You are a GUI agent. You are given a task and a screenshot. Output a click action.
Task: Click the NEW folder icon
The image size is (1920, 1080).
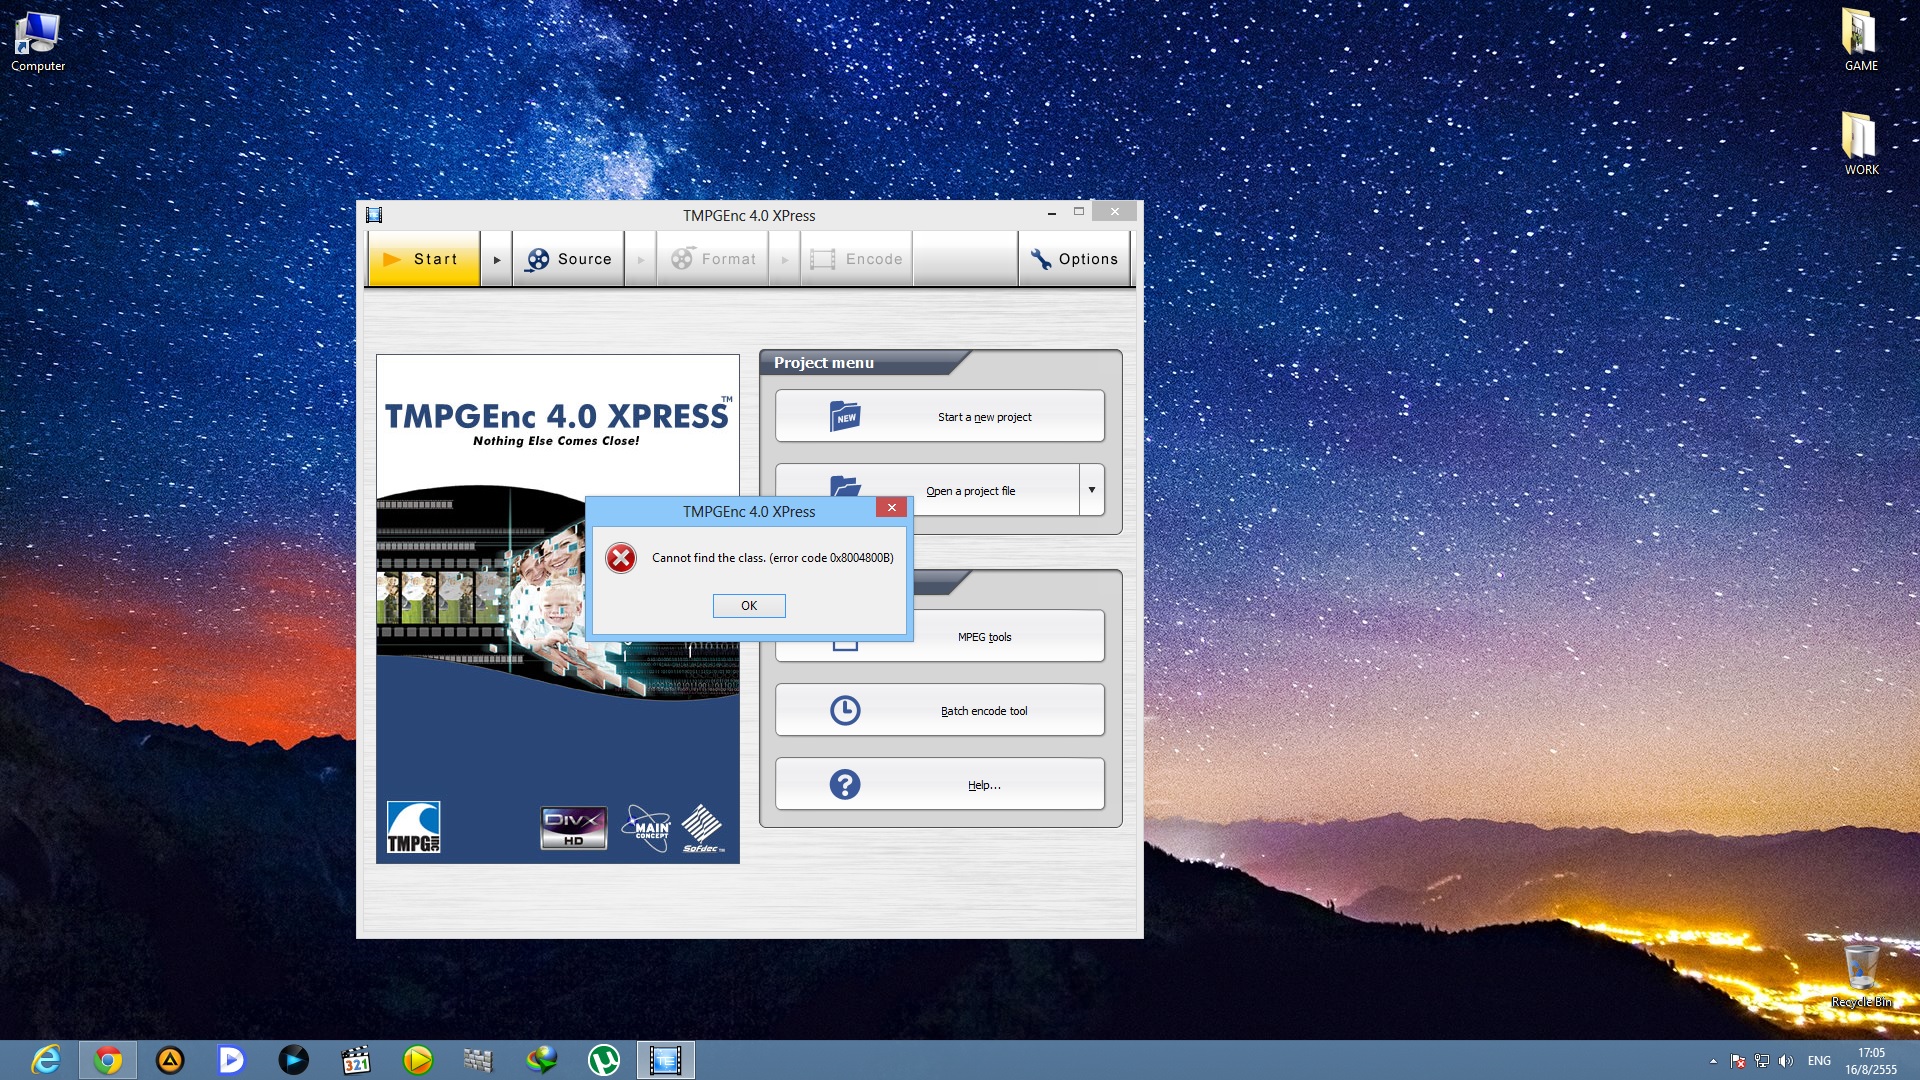[x=845, y=416]
